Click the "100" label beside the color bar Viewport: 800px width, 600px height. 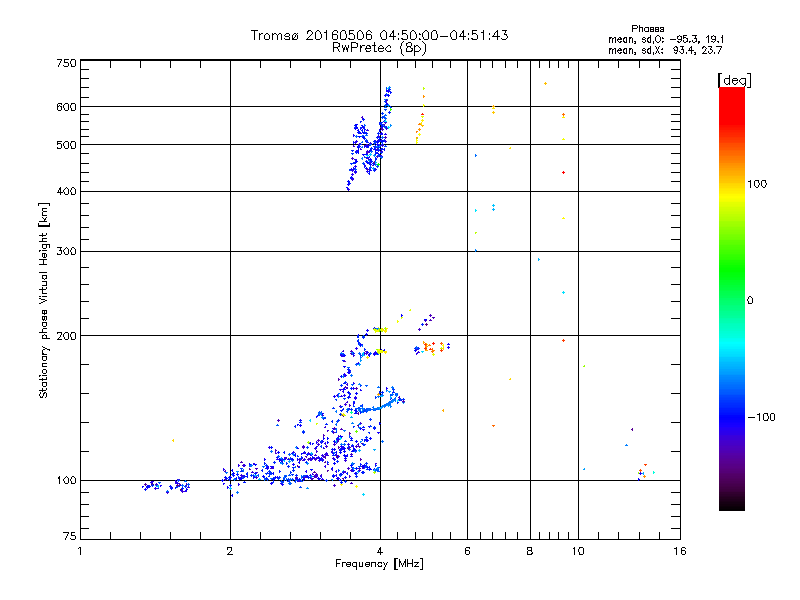click(x=757, y=184)
